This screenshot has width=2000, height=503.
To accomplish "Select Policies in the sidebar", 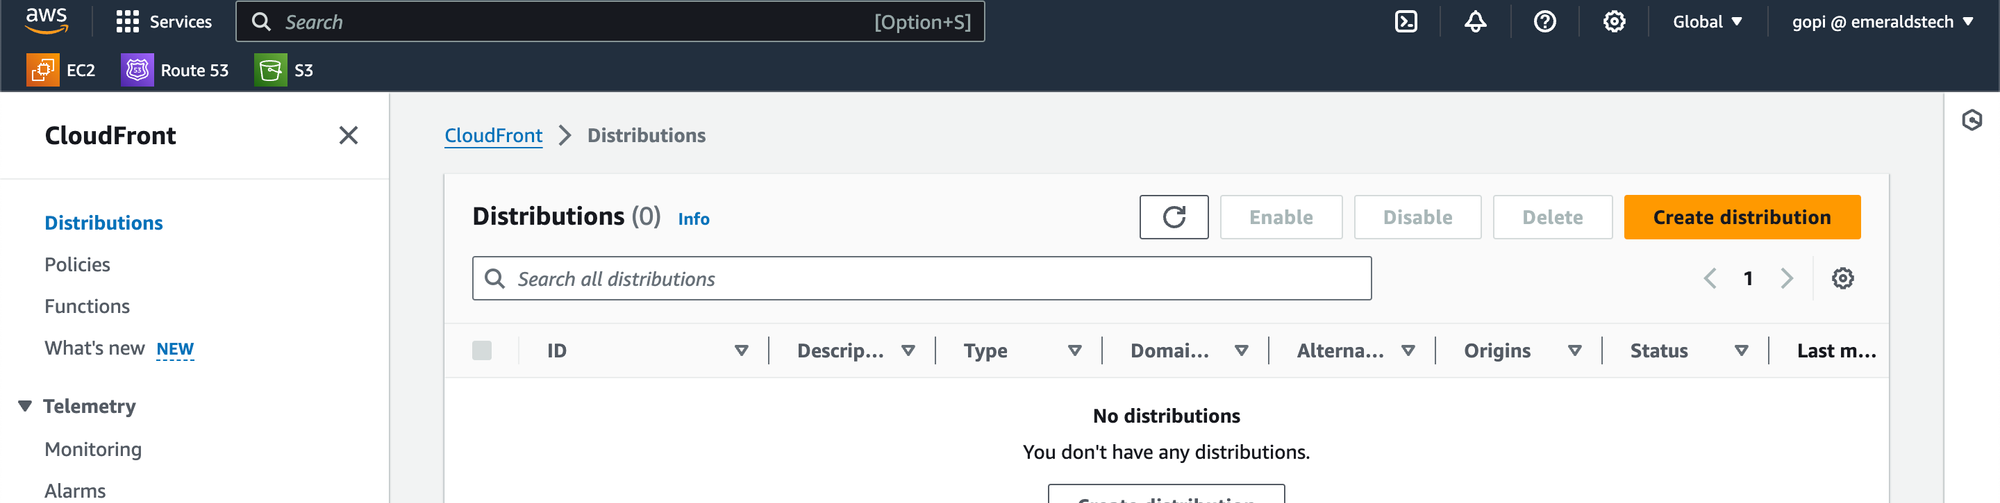I will click(x=77, y=265).
